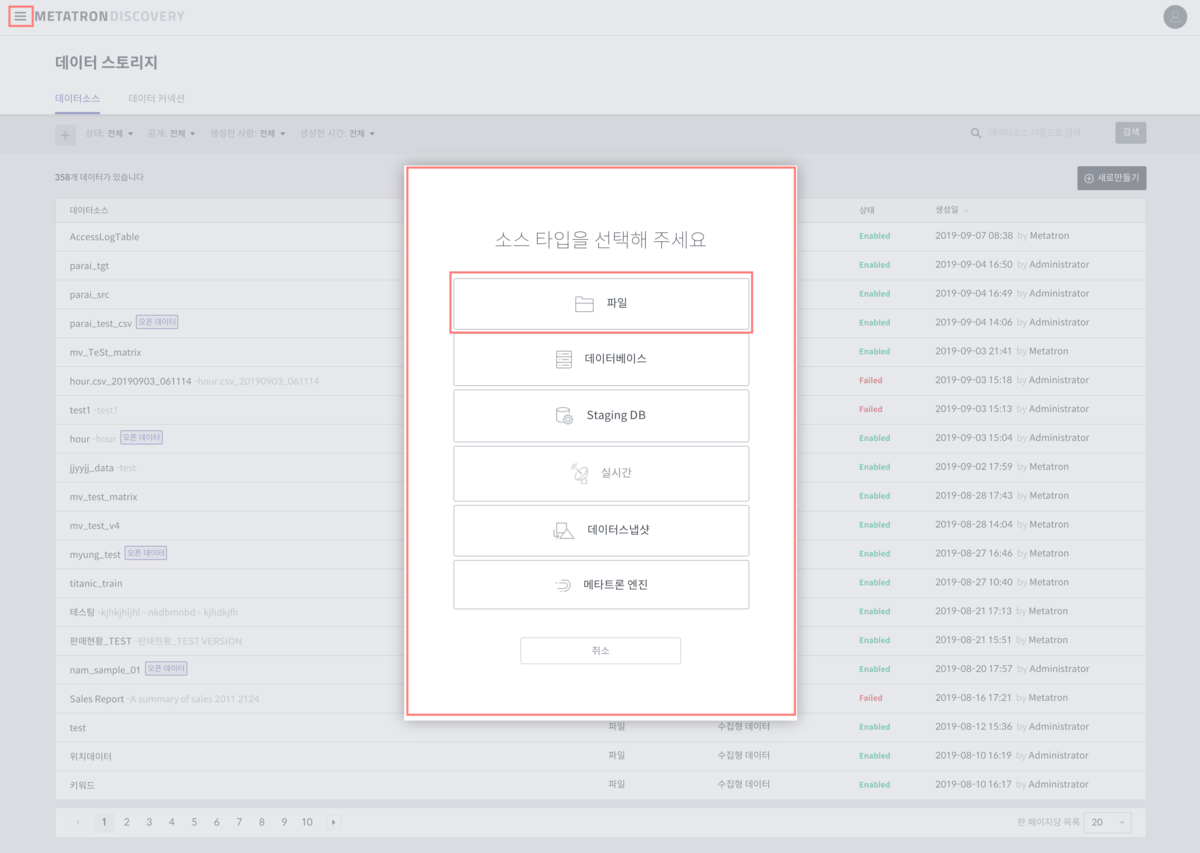1200x853 pixels.
Task: Choose 파일 as the source type
Action: tap(601, 303)
